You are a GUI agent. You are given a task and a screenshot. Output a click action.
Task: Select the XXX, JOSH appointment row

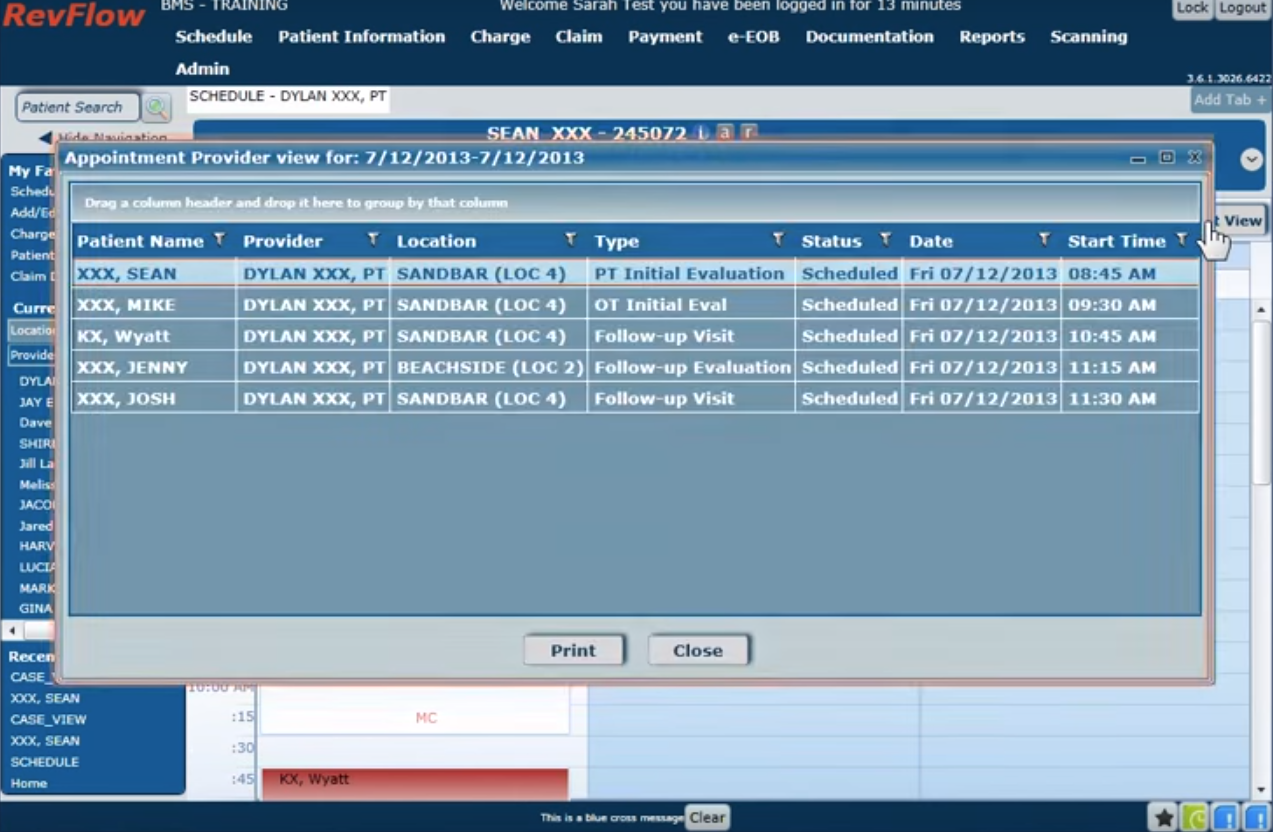tap(635, 398)
